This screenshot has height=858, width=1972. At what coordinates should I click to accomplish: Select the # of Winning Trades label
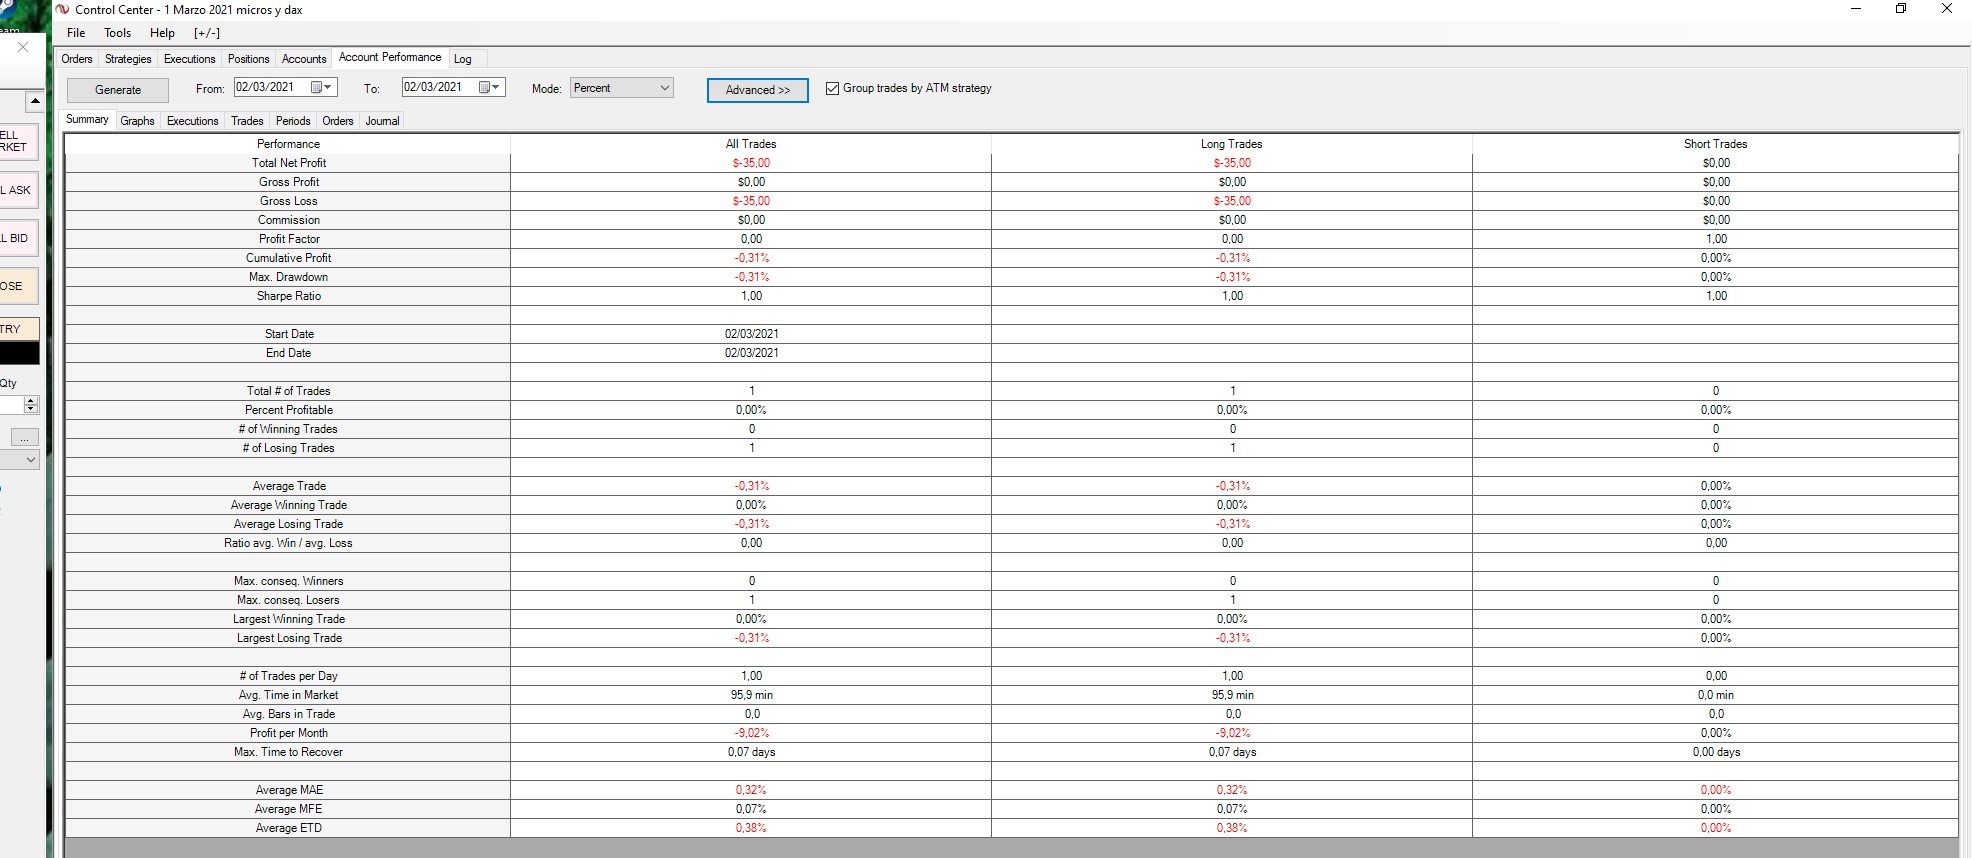tap(288, 429)
